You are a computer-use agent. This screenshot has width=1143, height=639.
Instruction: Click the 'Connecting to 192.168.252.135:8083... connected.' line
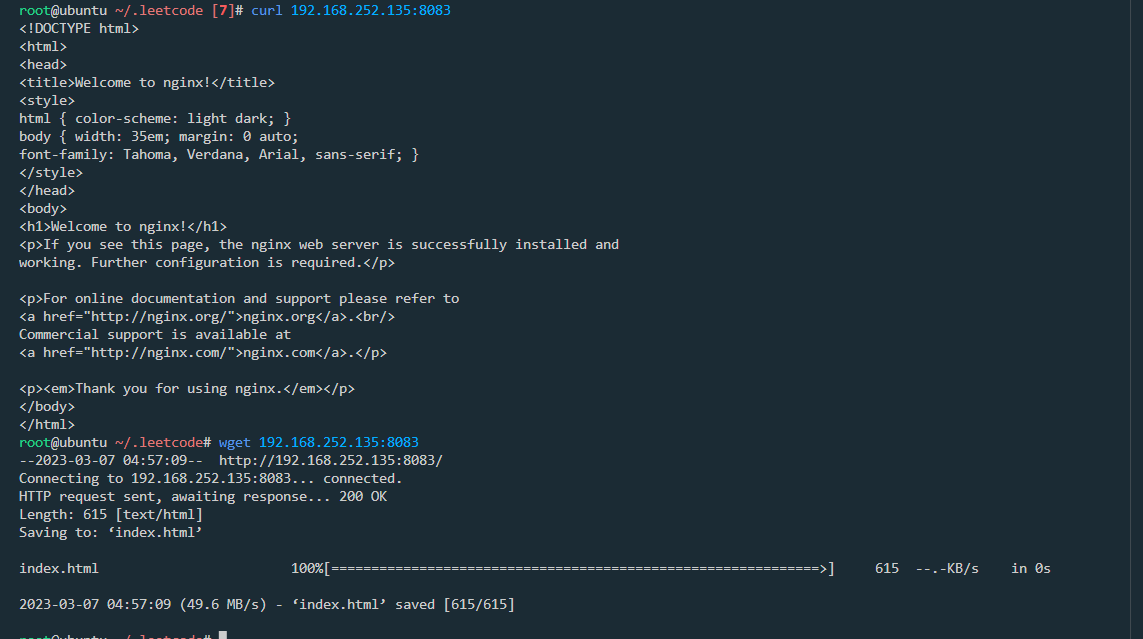click(211, 479)
